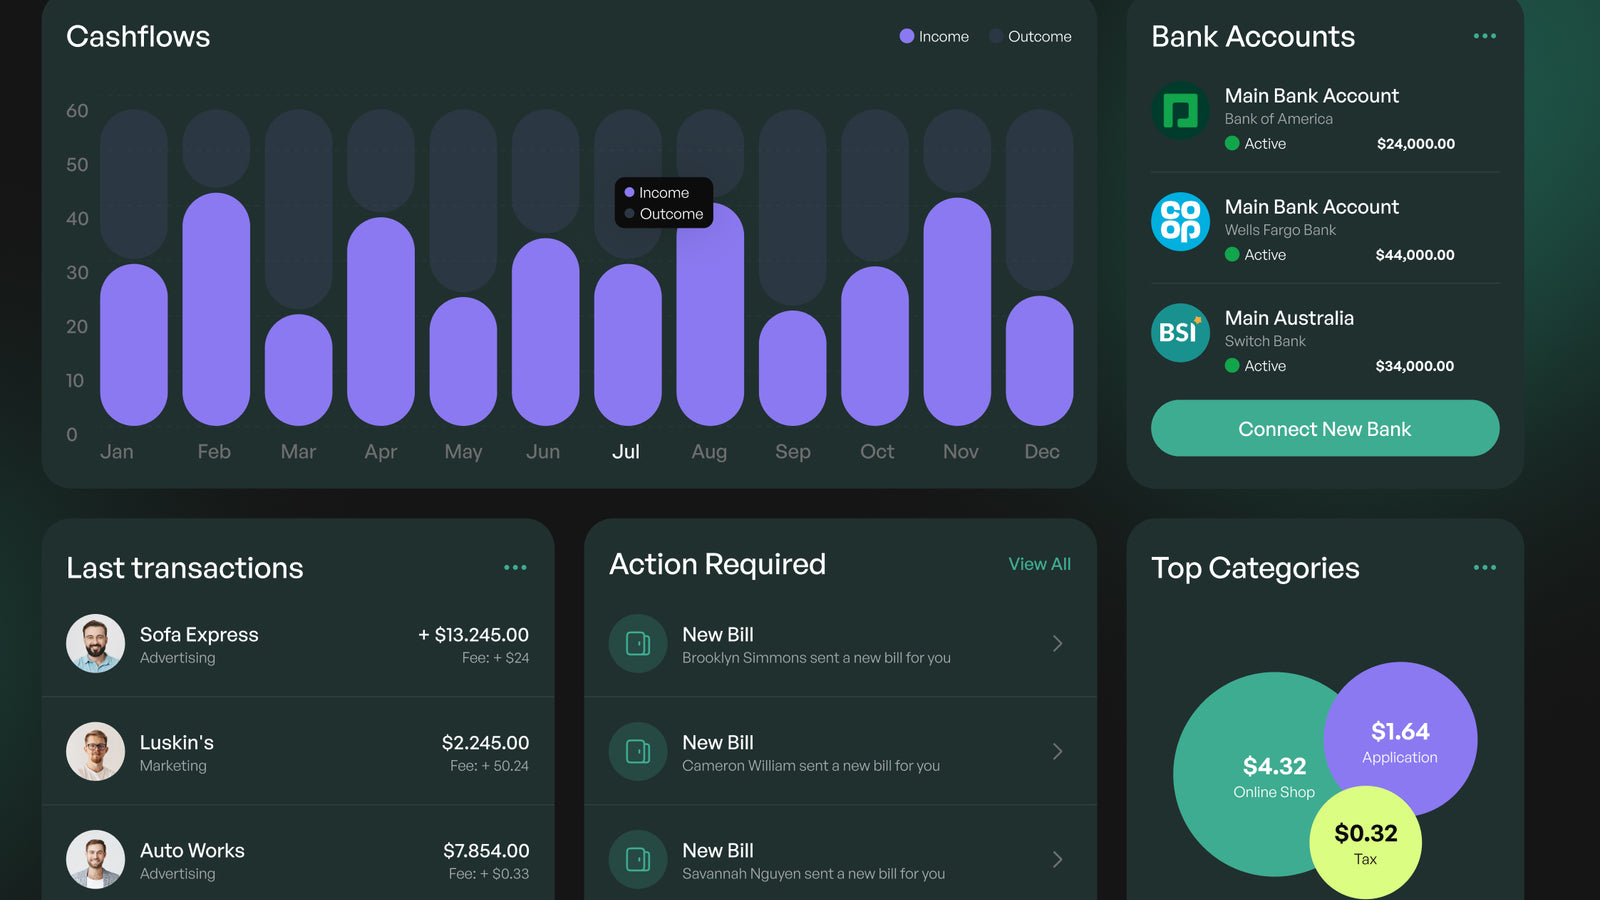Open Last transactions three-dot options menu

click(x=515, y=568)
